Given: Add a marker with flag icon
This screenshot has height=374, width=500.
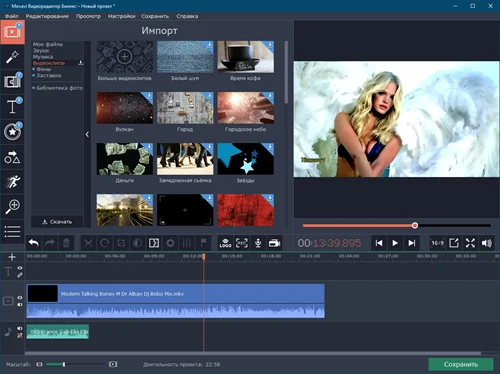Looking at the screenshot, I should point(203,243).
